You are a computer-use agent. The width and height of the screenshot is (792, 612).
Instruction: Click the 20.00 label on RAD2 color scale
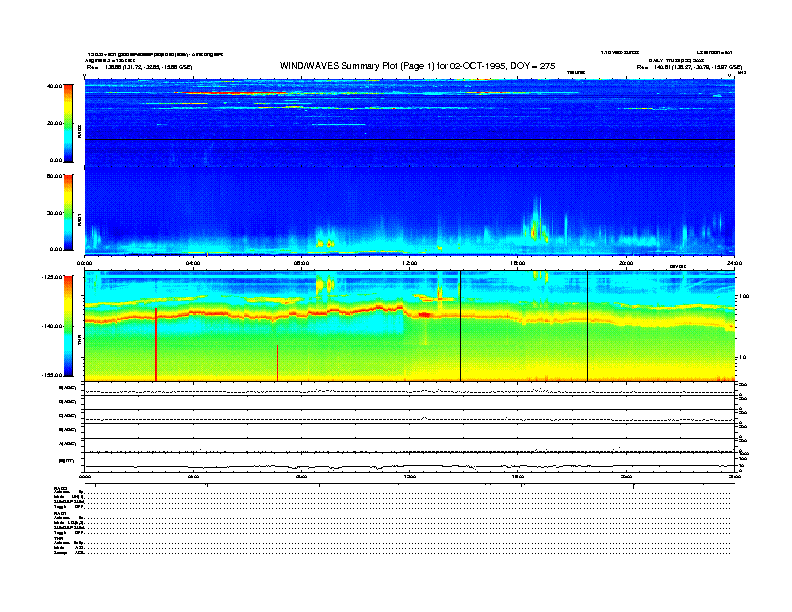click(54, 123)
